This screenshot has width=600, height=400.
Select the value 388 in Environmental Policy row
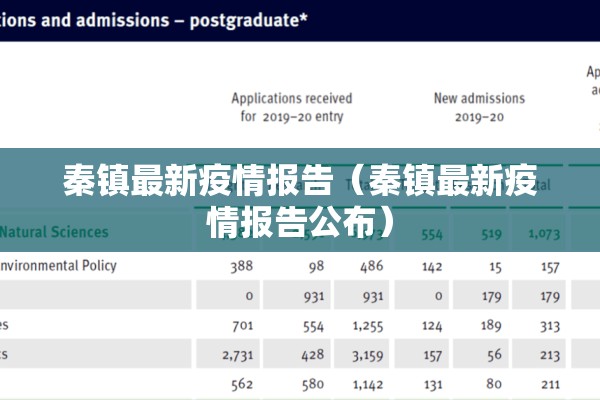coord(241,266)
